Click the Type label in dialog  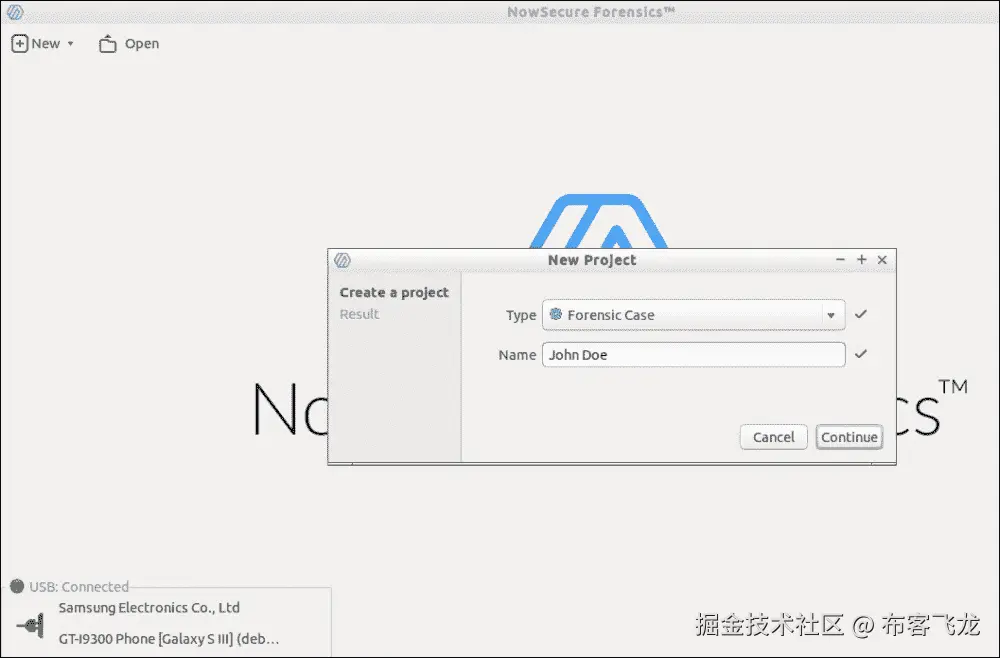click(x=521, y=315)
